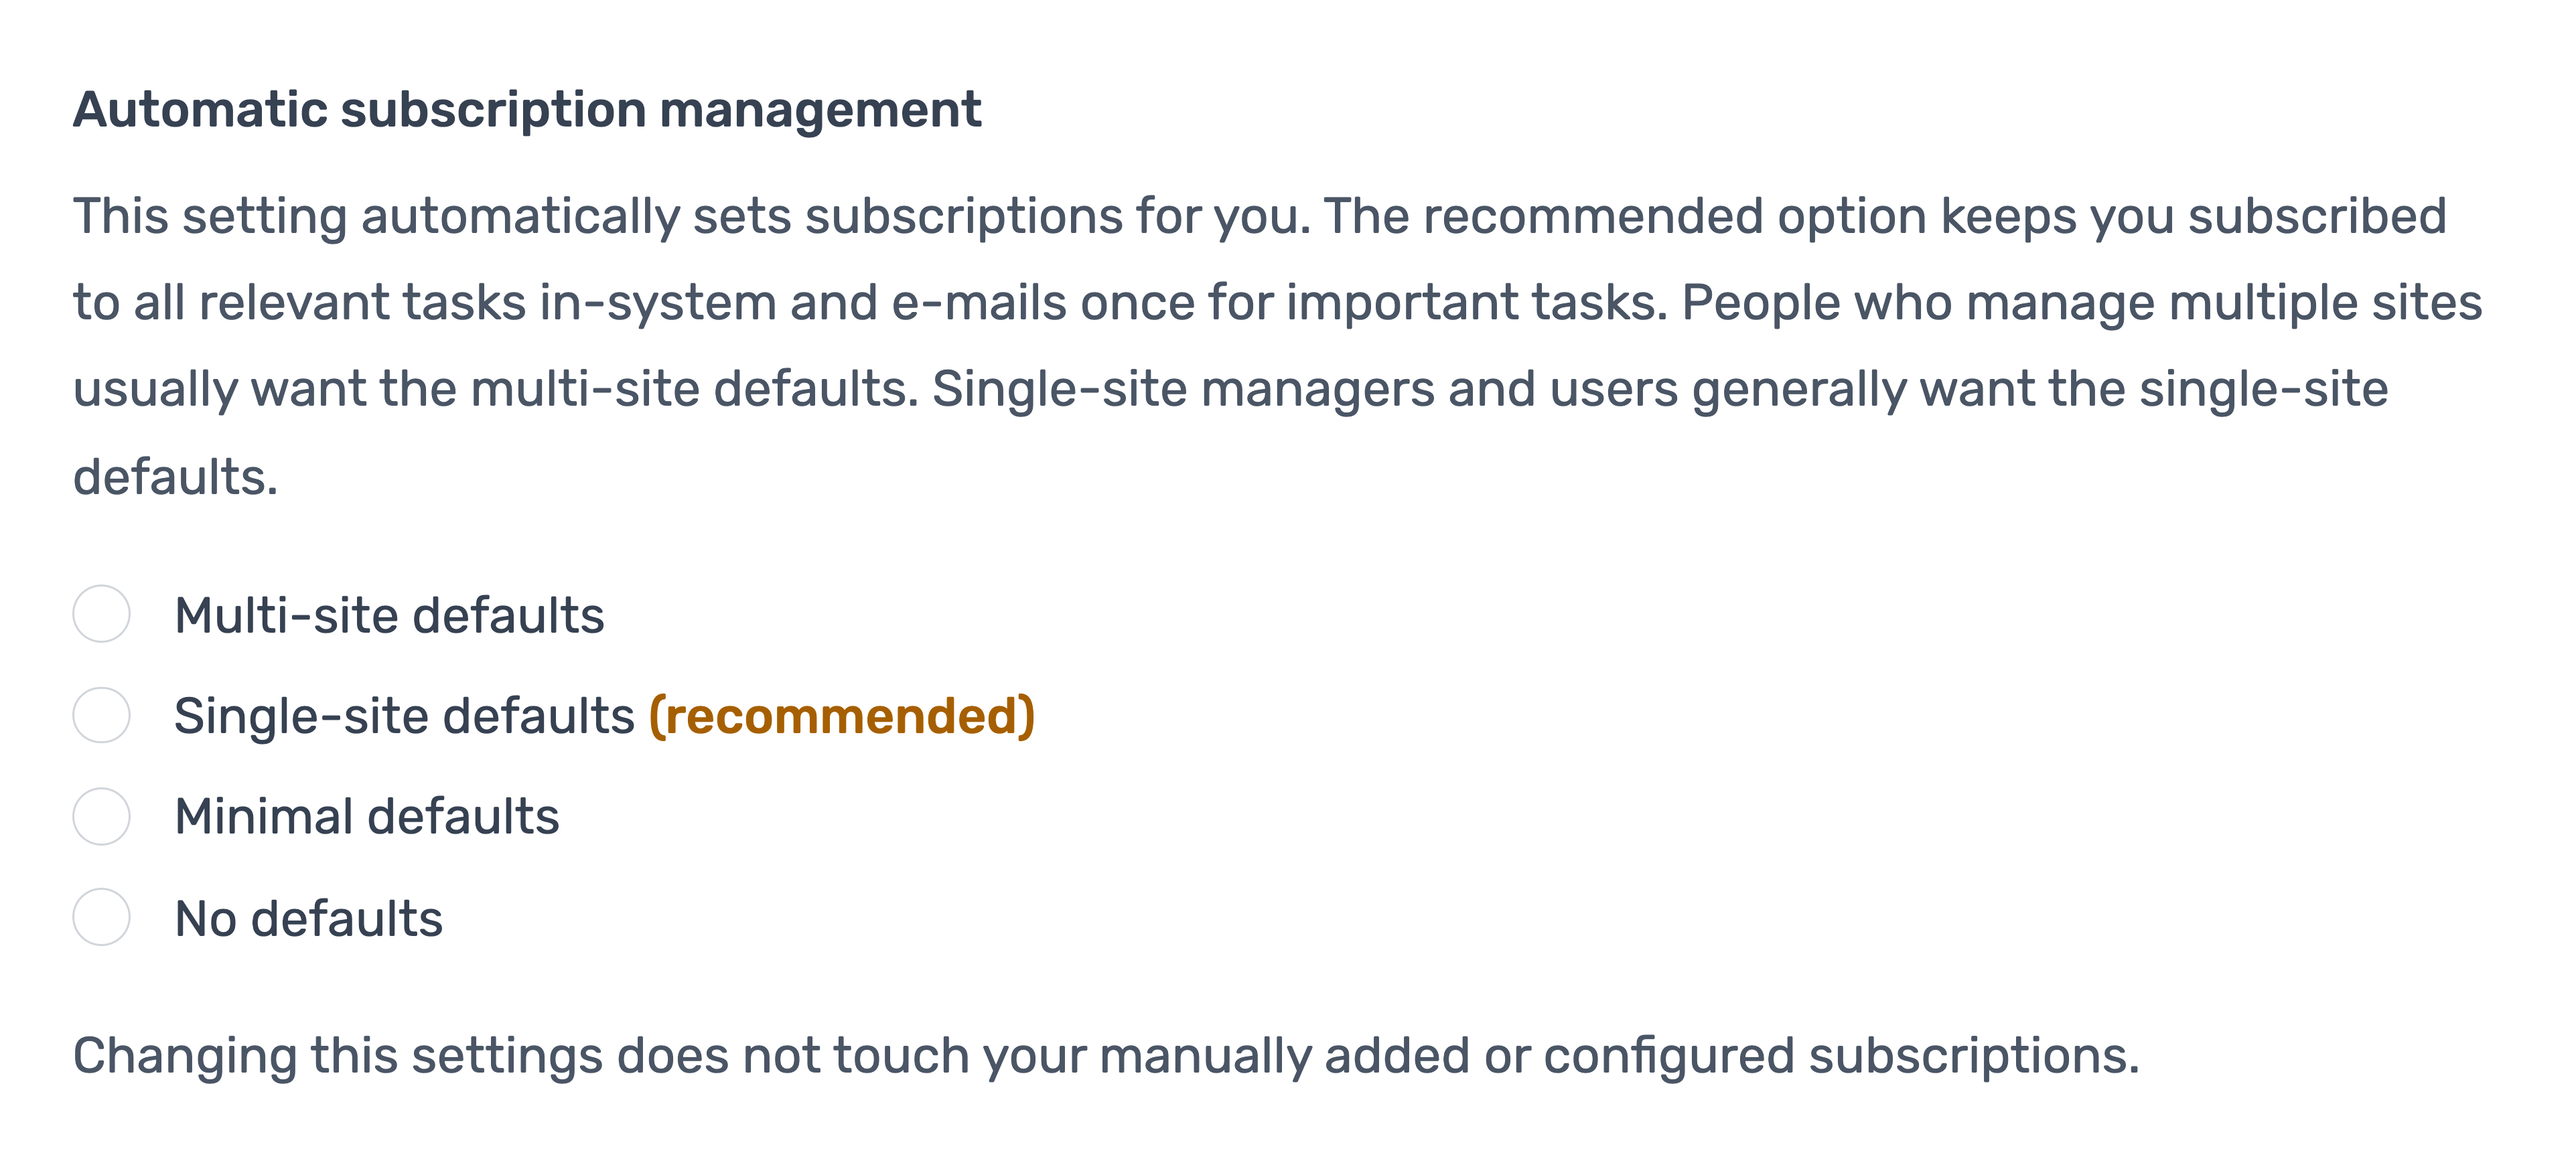Screen dimensions: 2576x1171
Task: Click the "Automatic subscription management" heading
Action: point(527,110)
